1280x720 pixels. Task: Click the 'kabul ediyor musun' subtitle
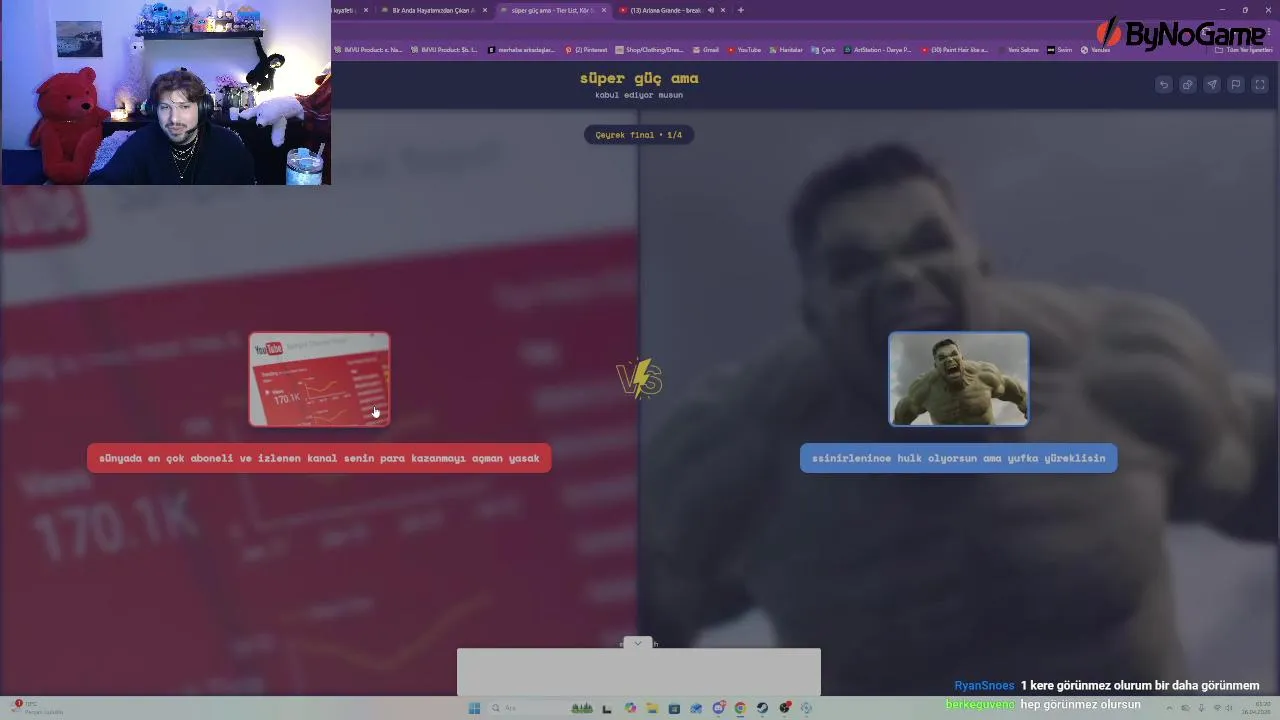pos(639,95)
